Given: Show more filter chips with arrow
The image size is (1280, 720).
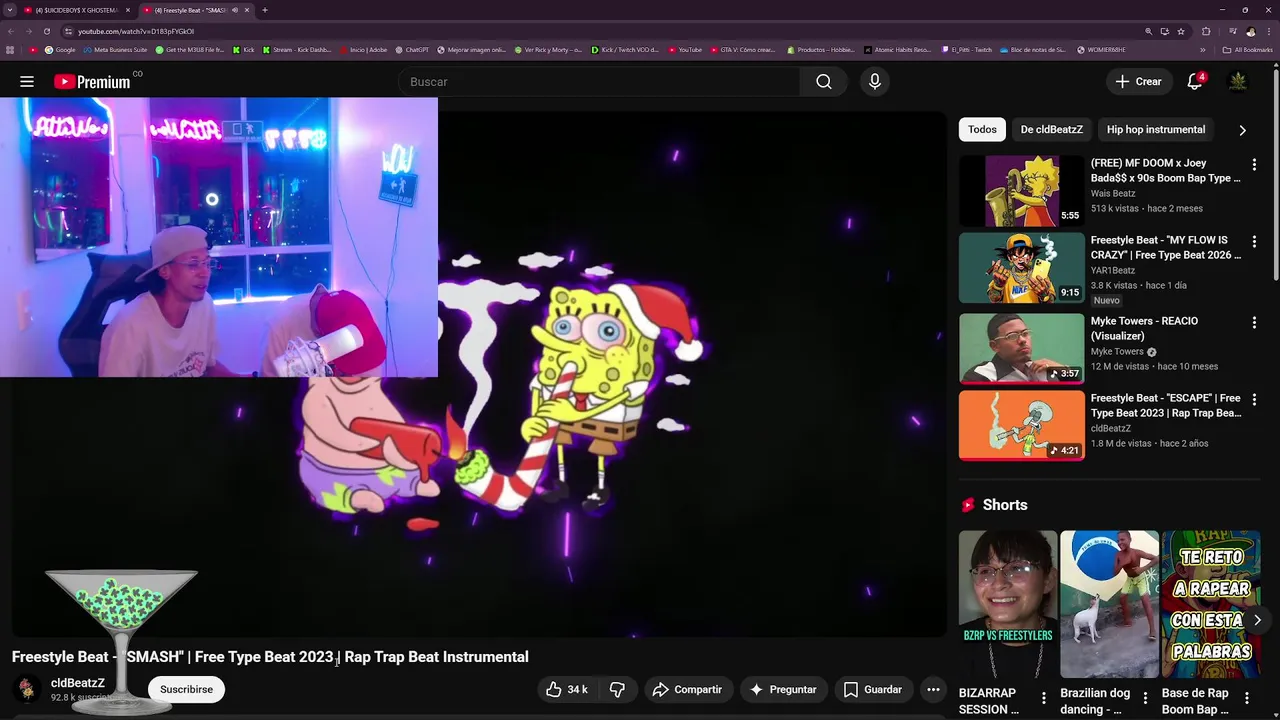Looking at the screenshot, I should [1242, 130].
